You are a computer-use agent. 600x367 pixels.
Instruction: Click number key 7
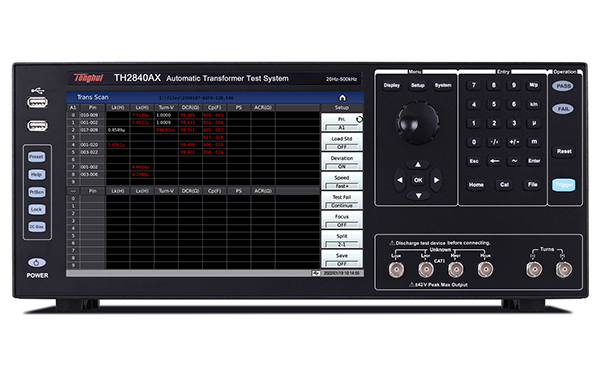pyautogui.click(x=474, y=85)
